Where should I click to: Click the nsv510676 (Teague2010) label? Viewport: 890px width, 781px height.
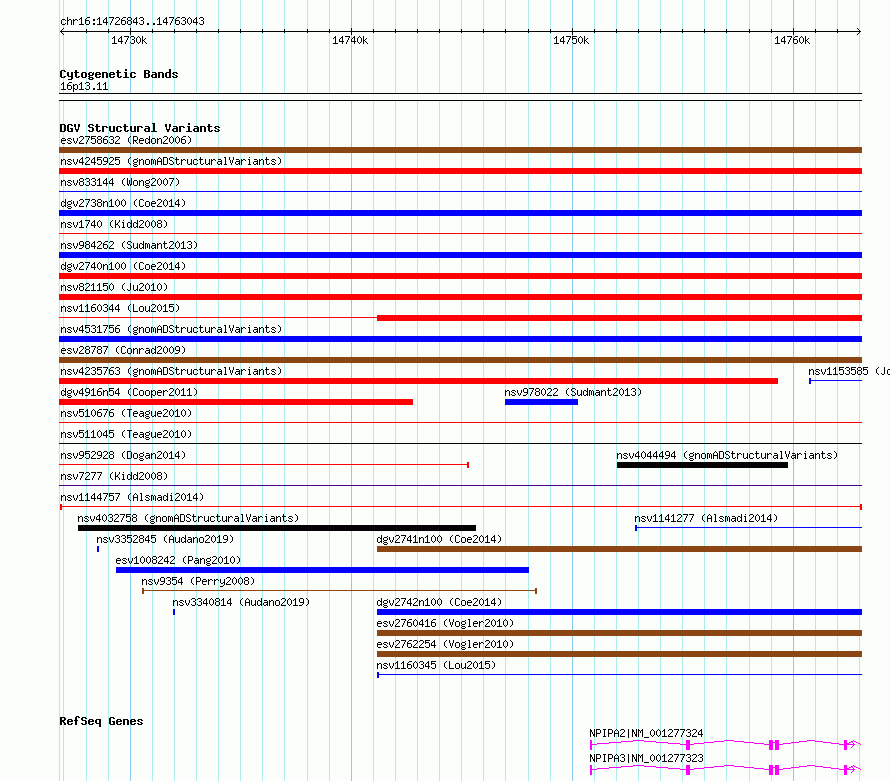click(x=126, y=413)
